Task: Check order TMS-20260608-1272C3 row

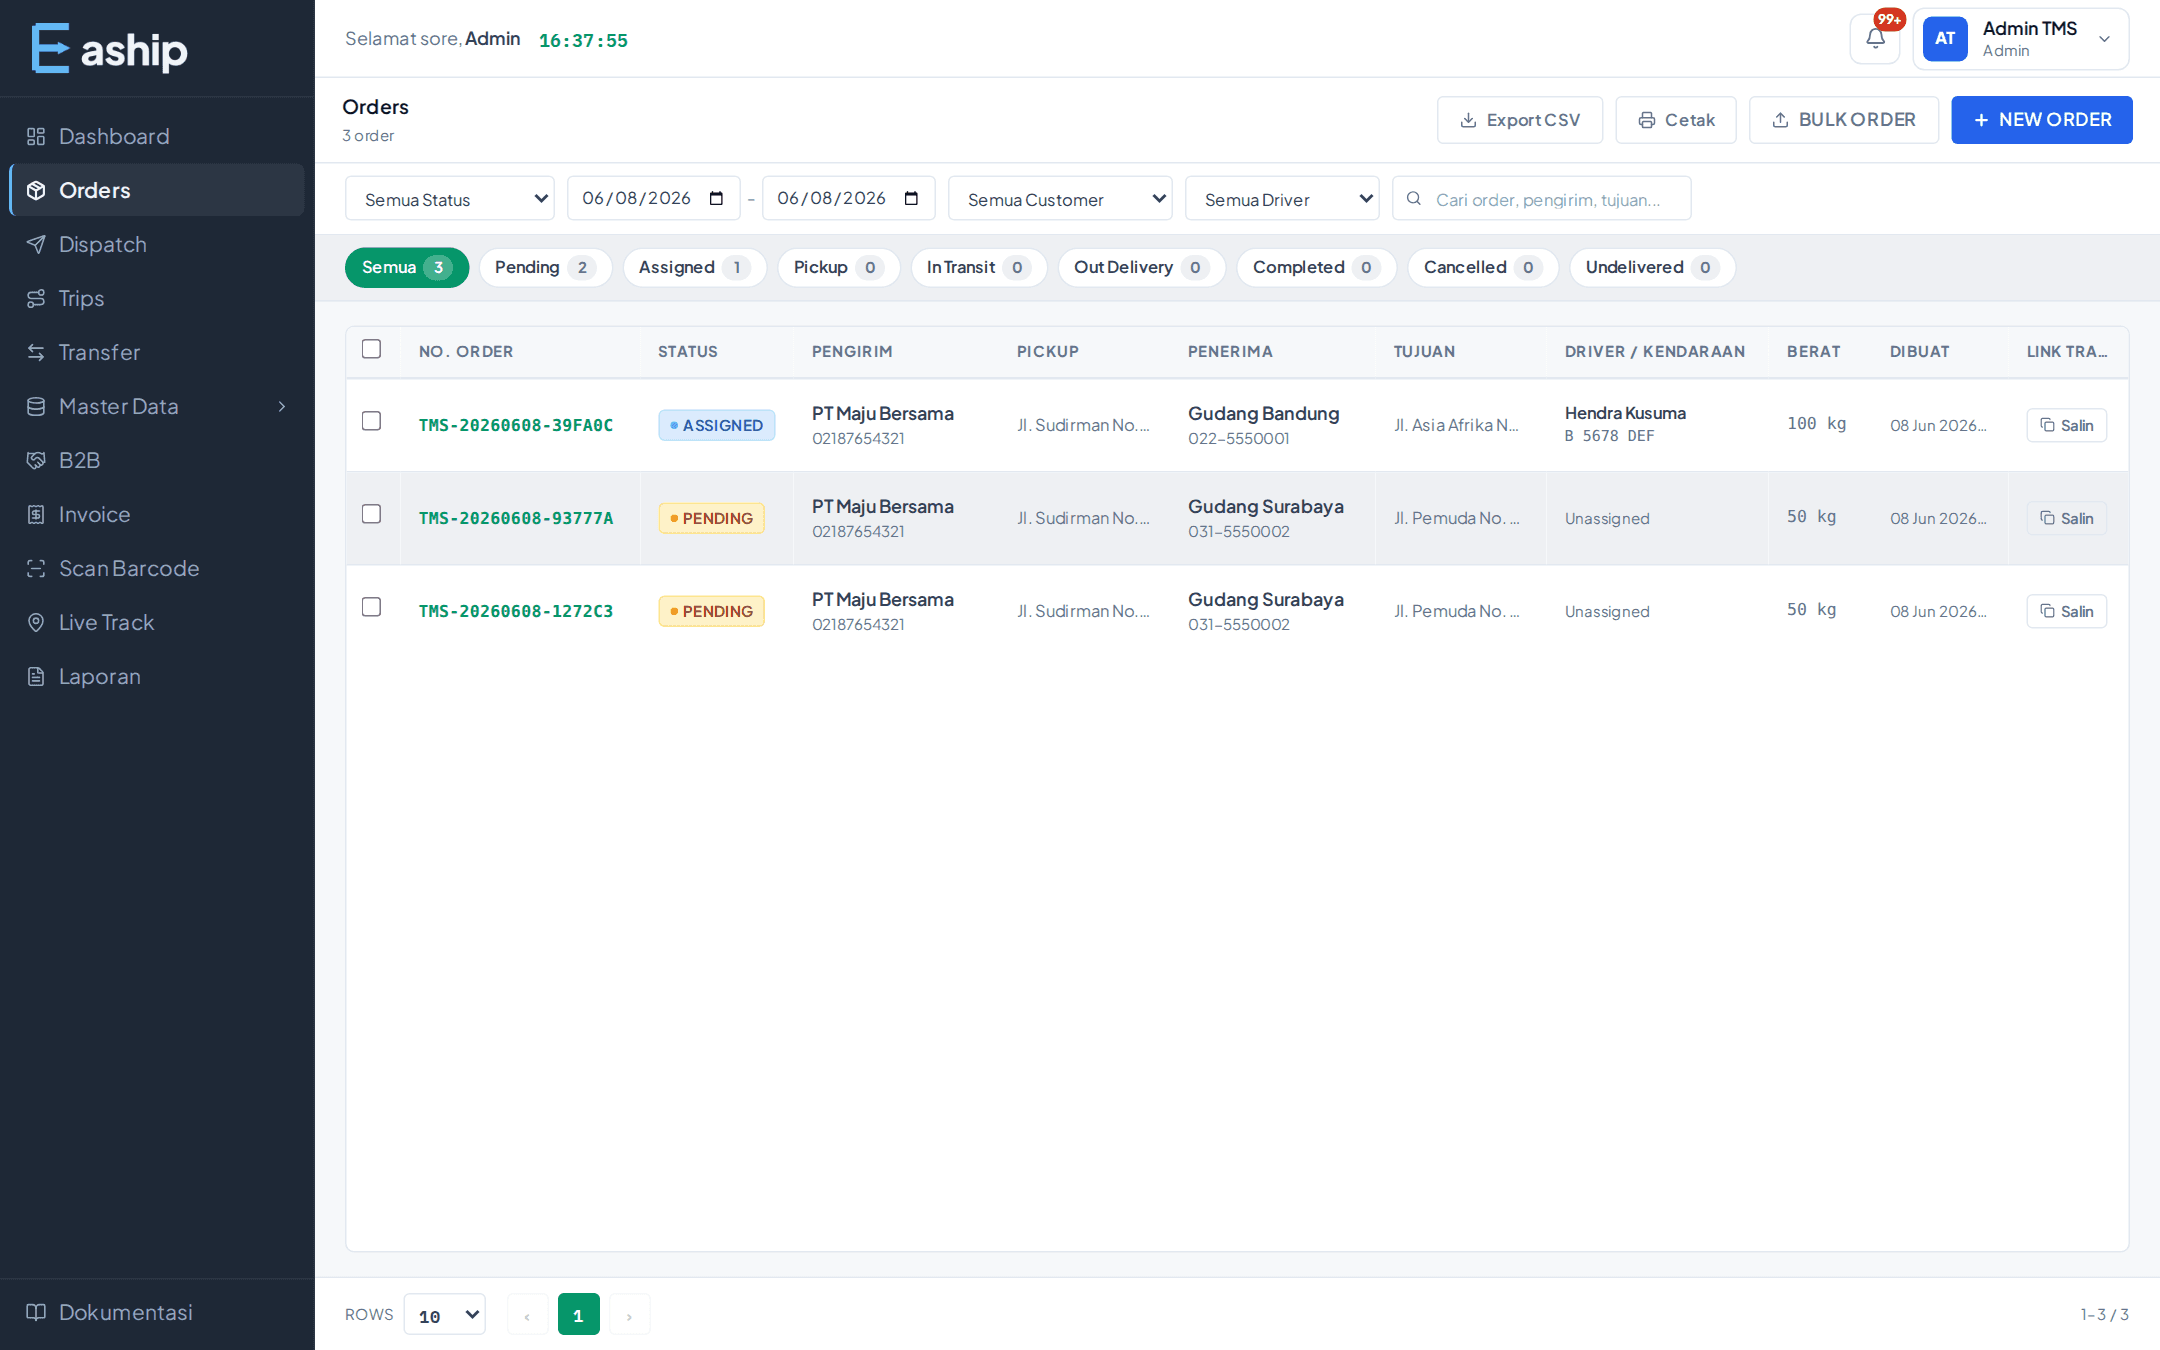Action: point(371,607)
